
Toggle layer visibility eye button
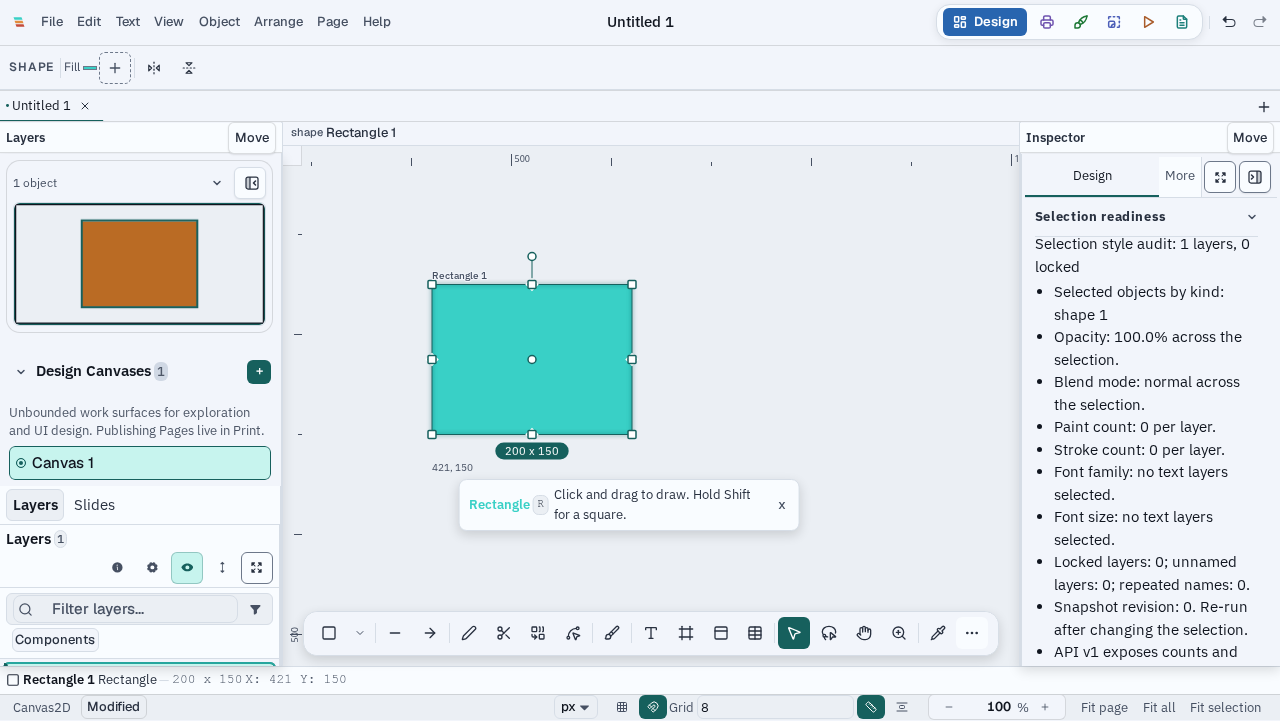point(187,568)
